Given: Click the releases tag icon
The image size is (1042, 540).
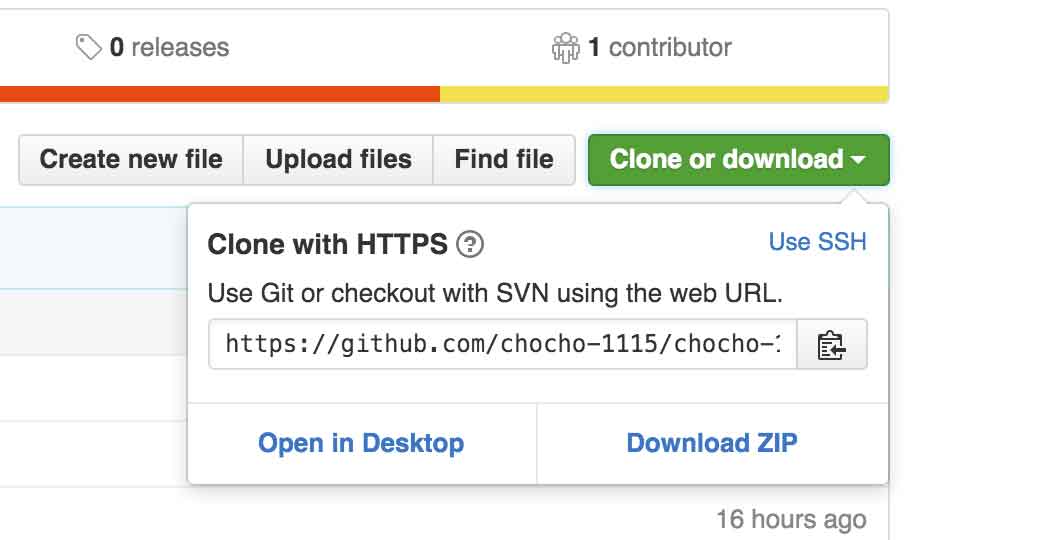Looking at the screenshot, I should (88, 47).
